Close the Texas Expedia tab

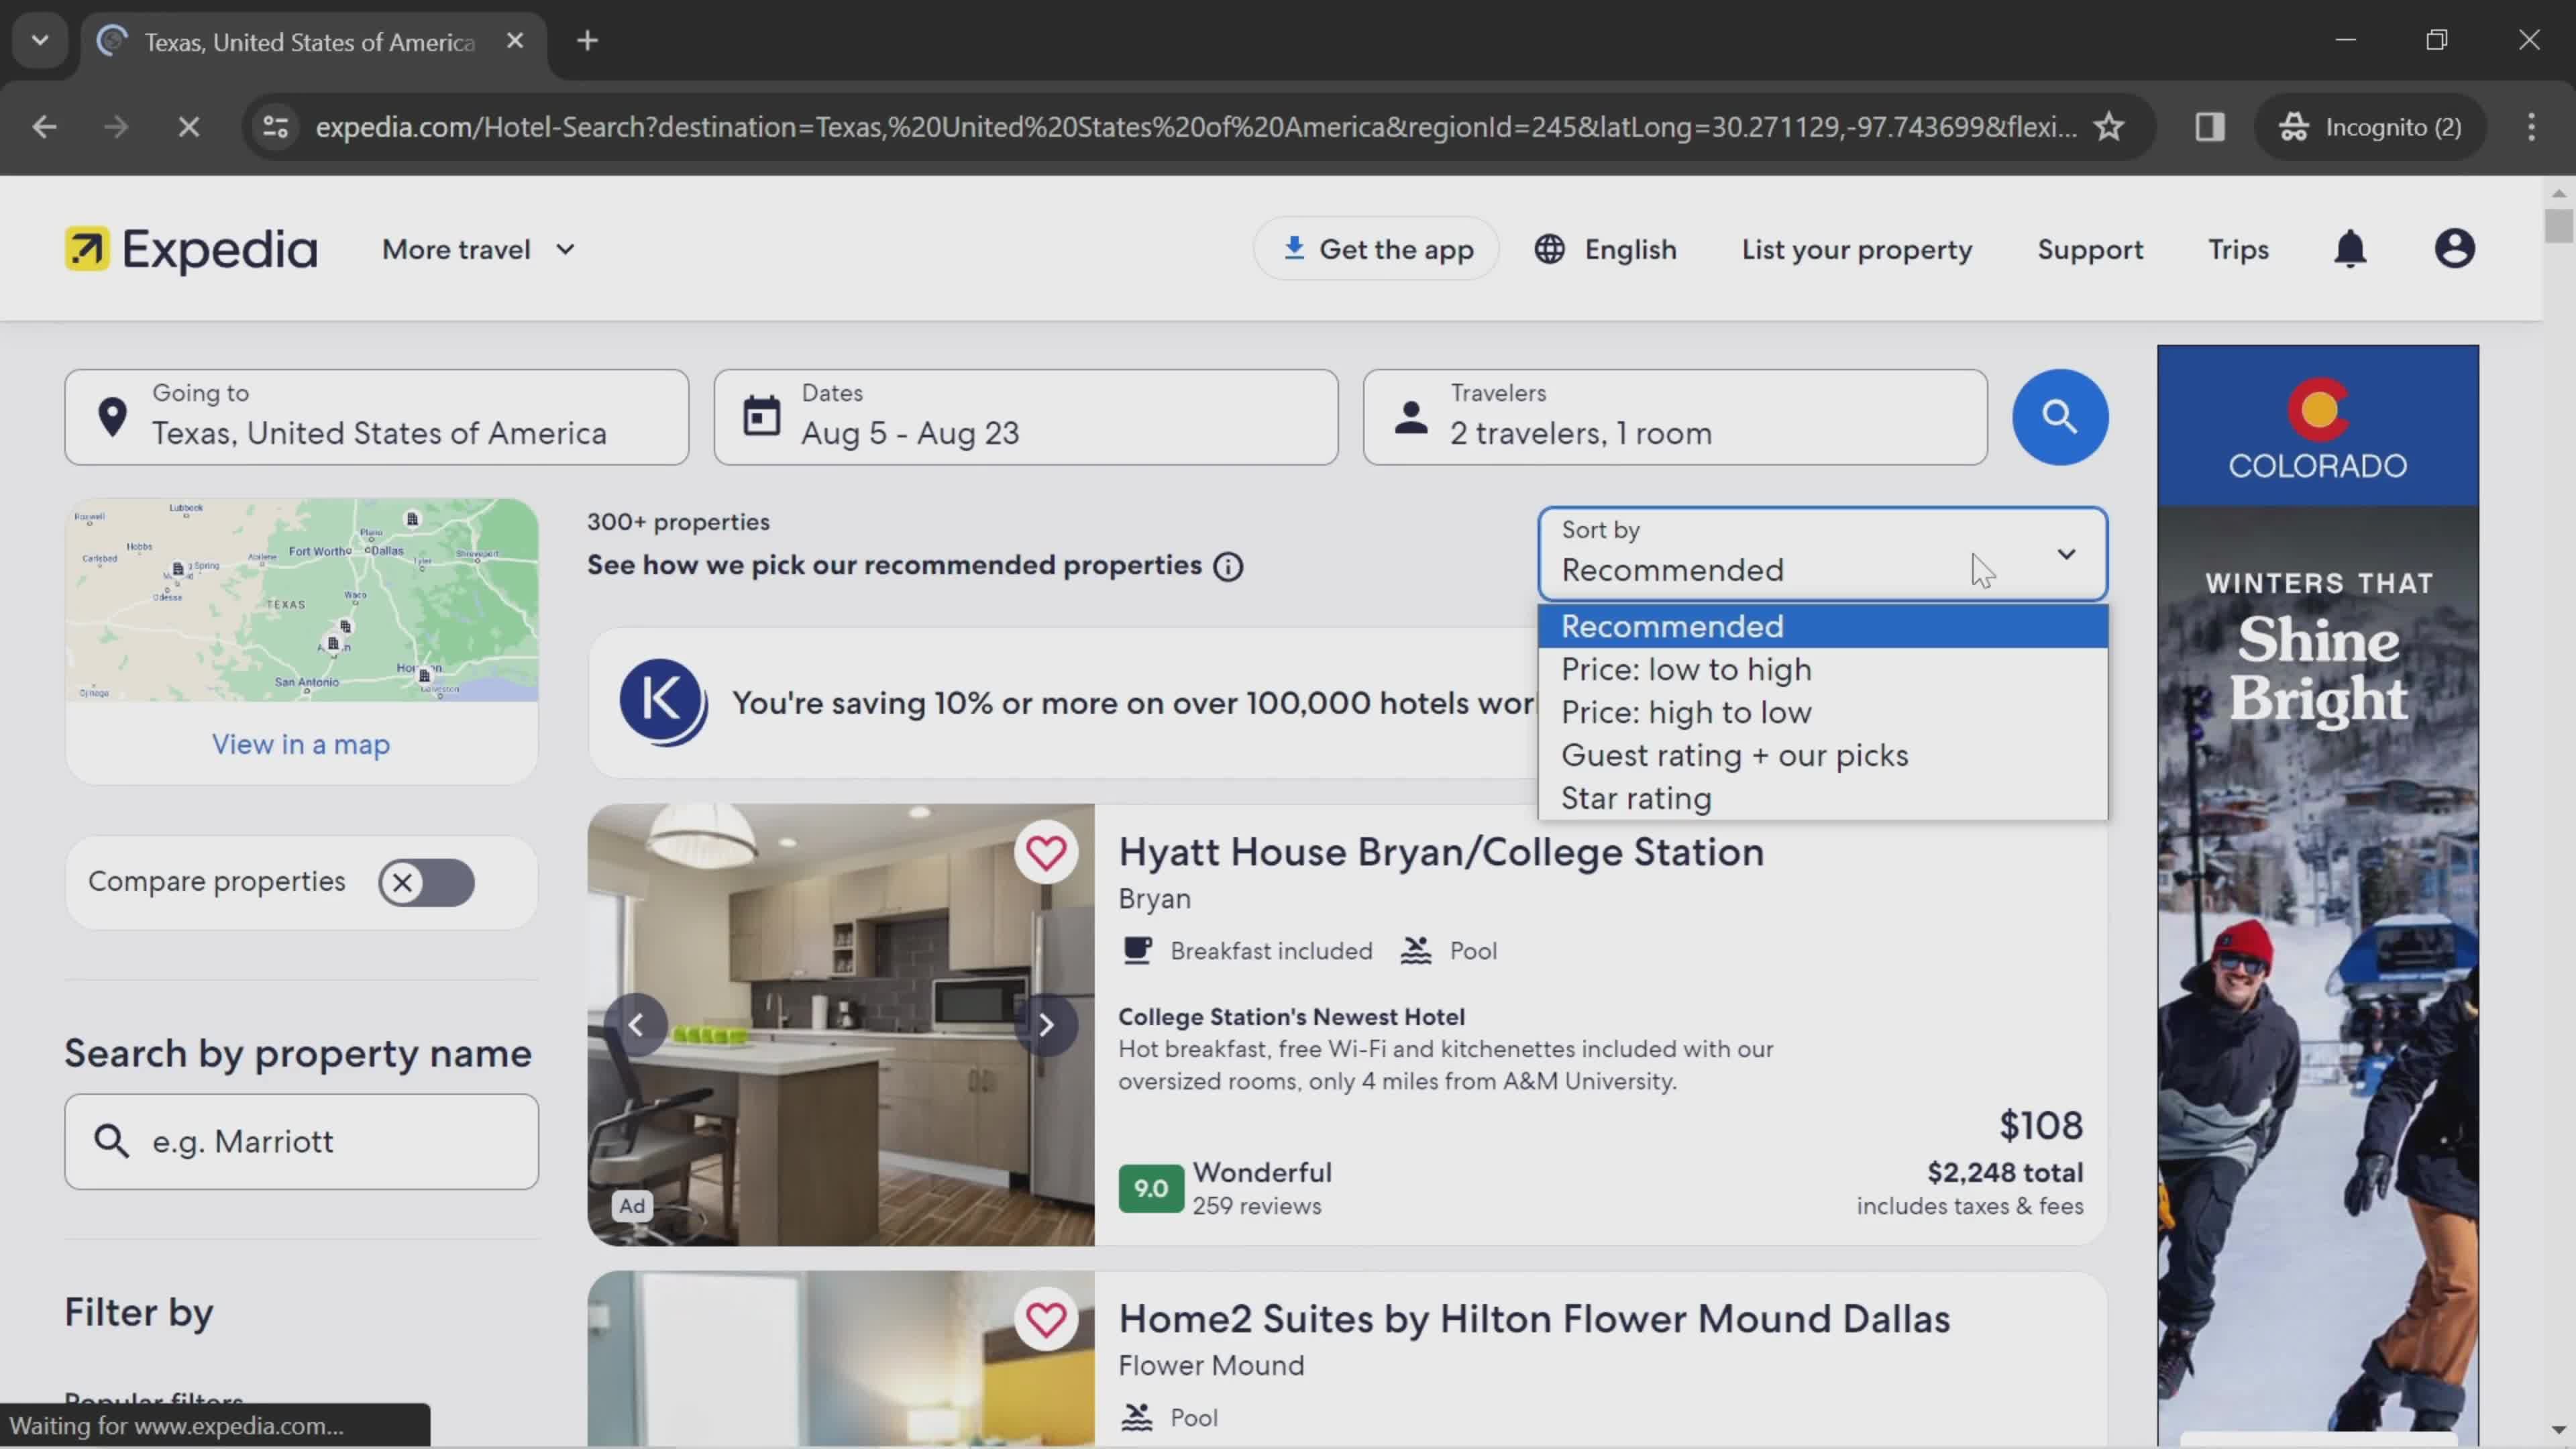click(515, 41)
